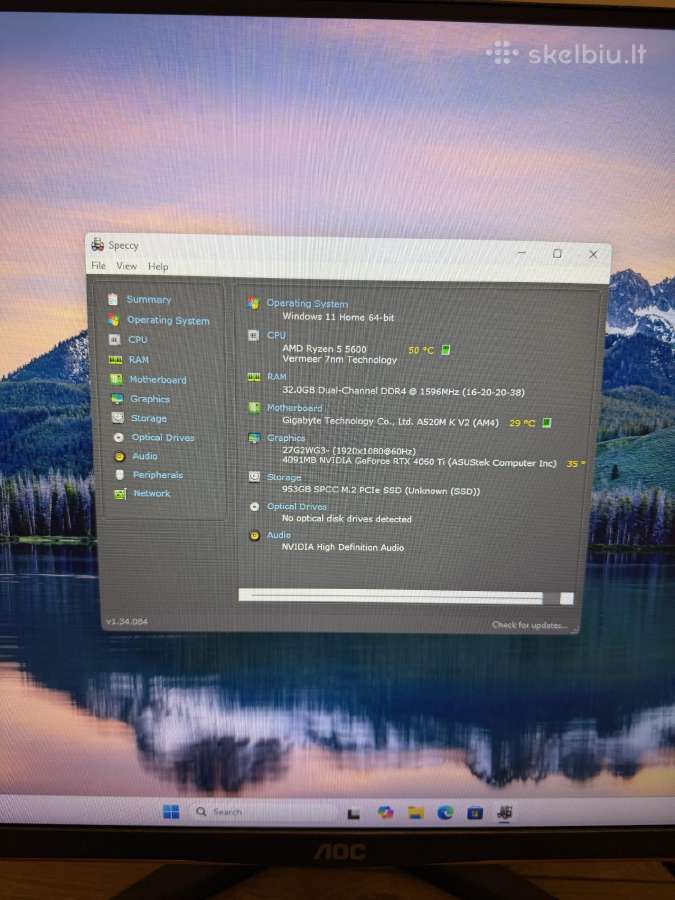Image resolution: width=675 pixels, height=900 pixels.
Task: Click the speaker icon next to summary Audio heading
Action: 255,535
